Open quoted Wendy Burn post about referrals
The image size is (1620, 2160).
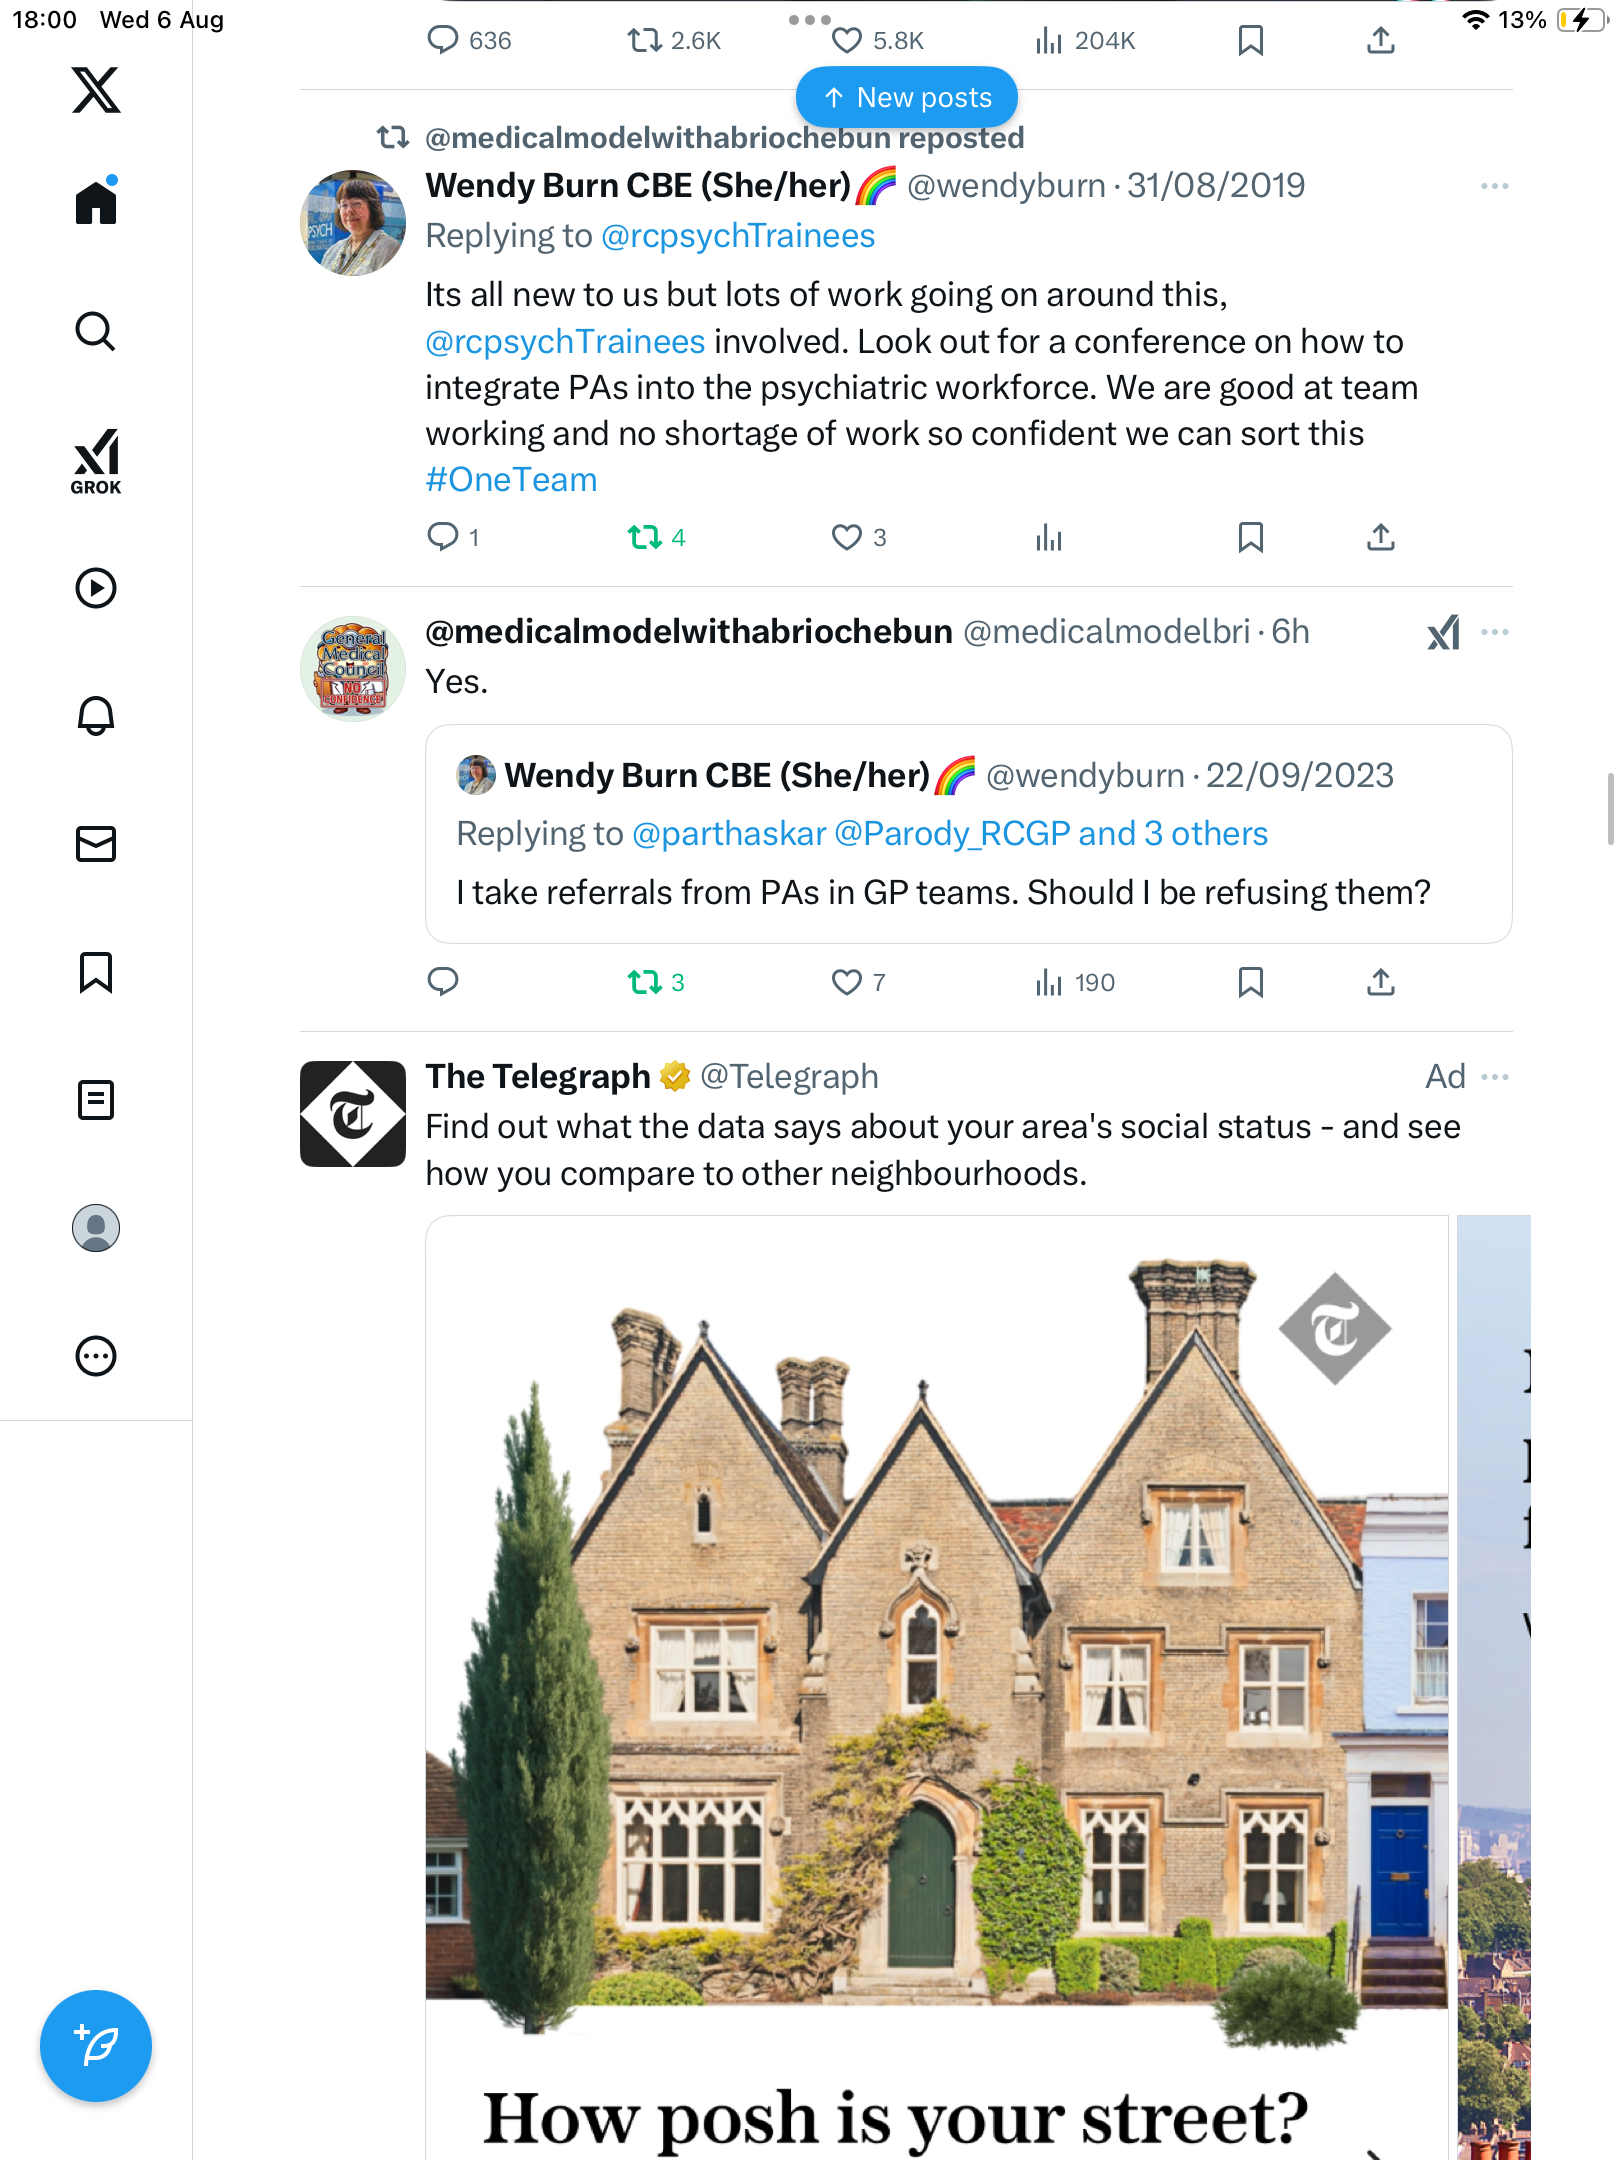point(968,834)
